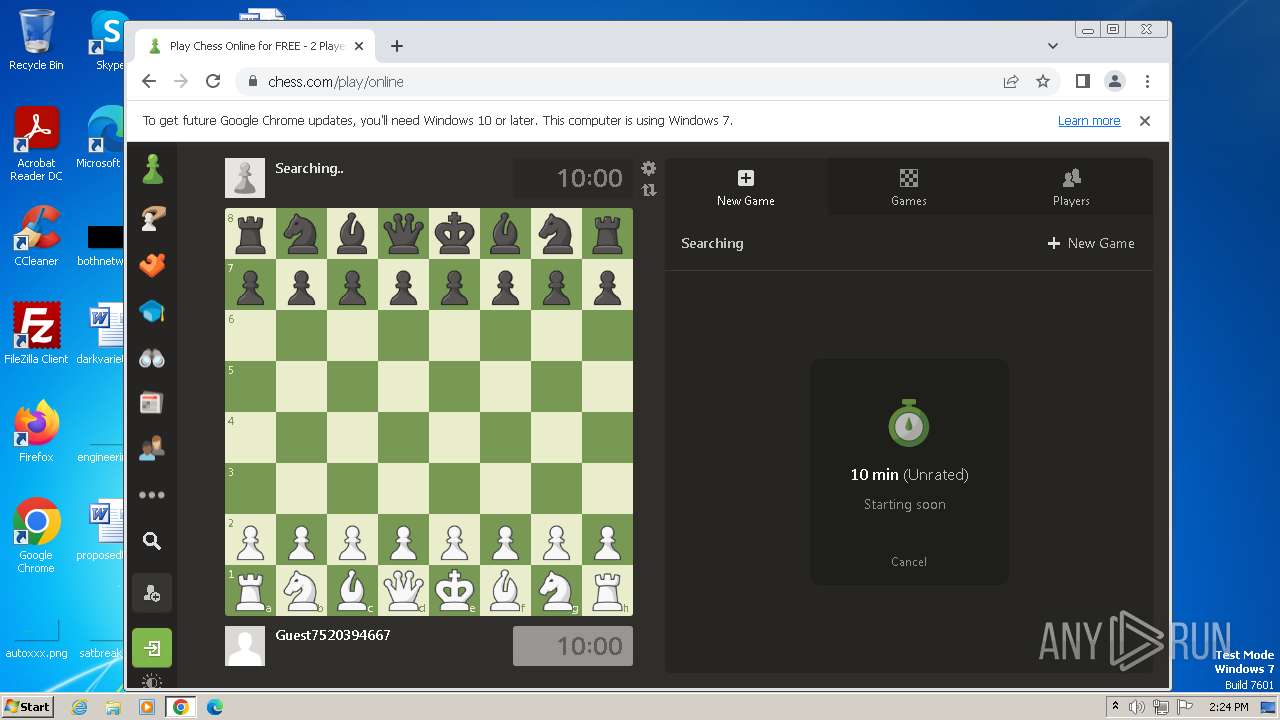Select the CCleaner desktop icon
This screenshot has height=720, width=1280.
(x=36, y=236)
